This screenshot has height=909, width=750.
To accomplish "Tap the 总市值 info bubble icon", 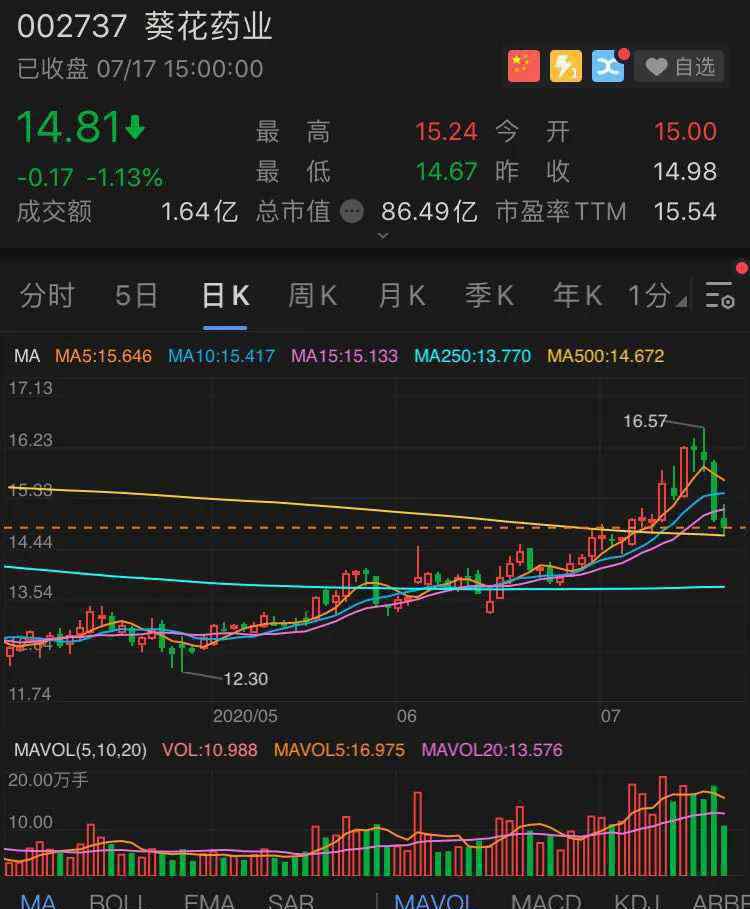I will coord(352,212).
